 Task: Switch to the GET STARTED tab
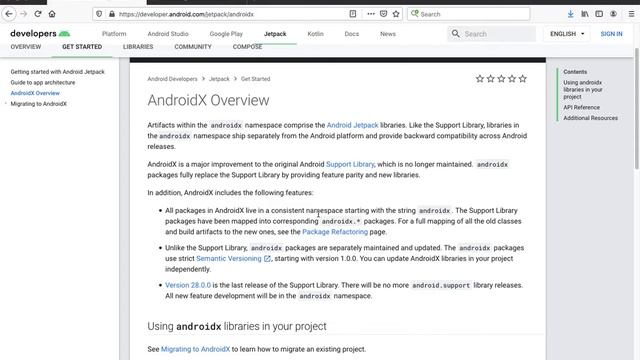tap(82, 47)
